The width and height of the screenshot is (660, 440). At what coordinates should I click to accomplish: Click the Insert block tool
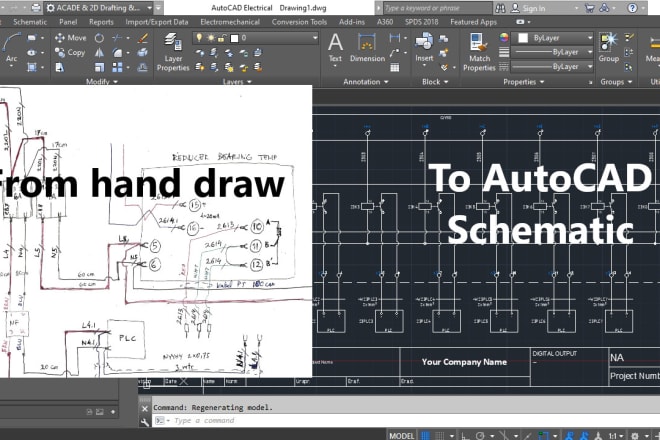click(424, 51)
